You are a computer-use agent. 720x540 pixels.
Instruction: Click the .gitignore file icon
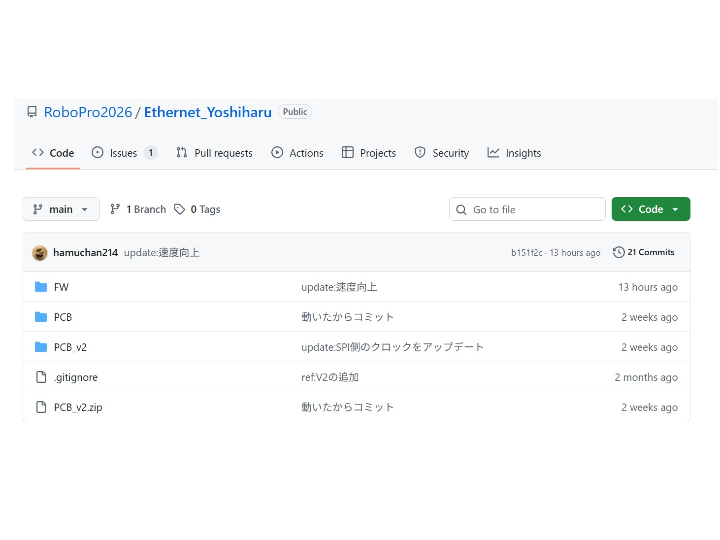tap(41, 377)
